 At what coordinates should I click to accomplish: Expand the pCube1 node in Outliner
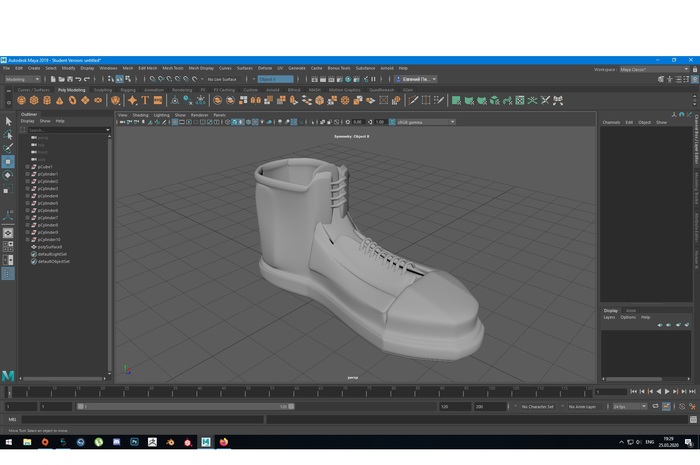(27, 167)
